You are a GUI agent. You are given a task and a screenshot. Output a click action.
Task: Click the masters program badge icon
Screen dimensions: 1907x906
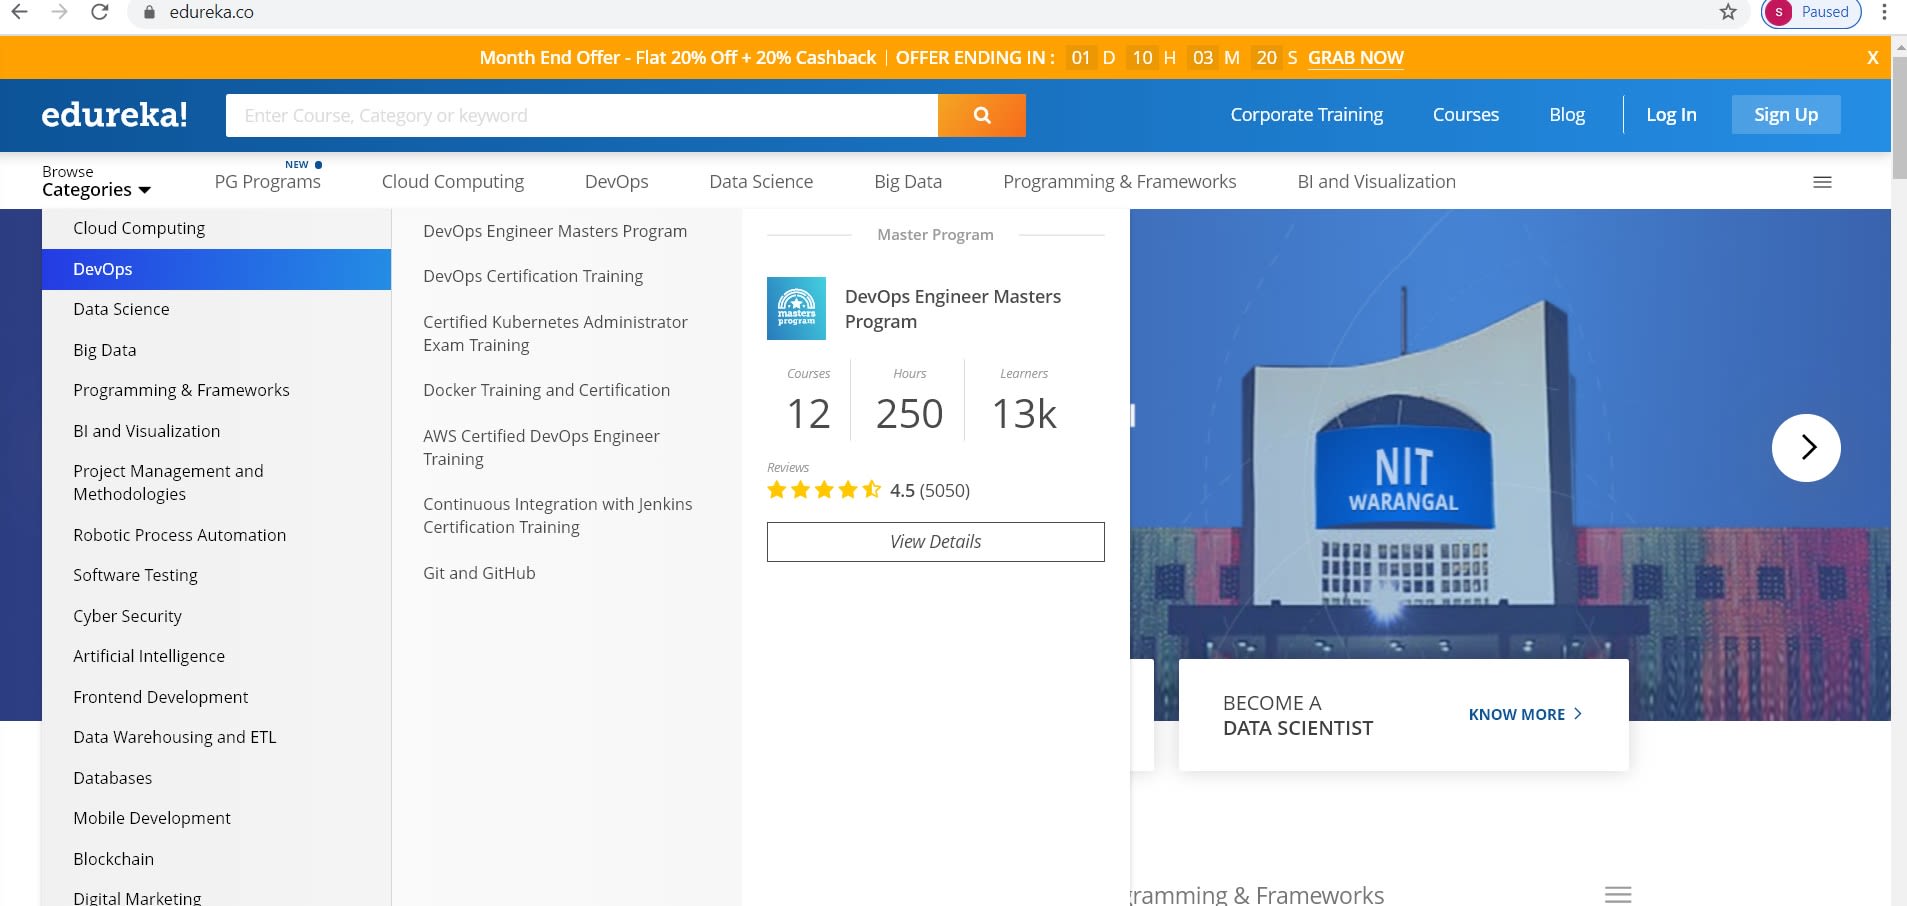pyautogui.click(x=796, y=308)
